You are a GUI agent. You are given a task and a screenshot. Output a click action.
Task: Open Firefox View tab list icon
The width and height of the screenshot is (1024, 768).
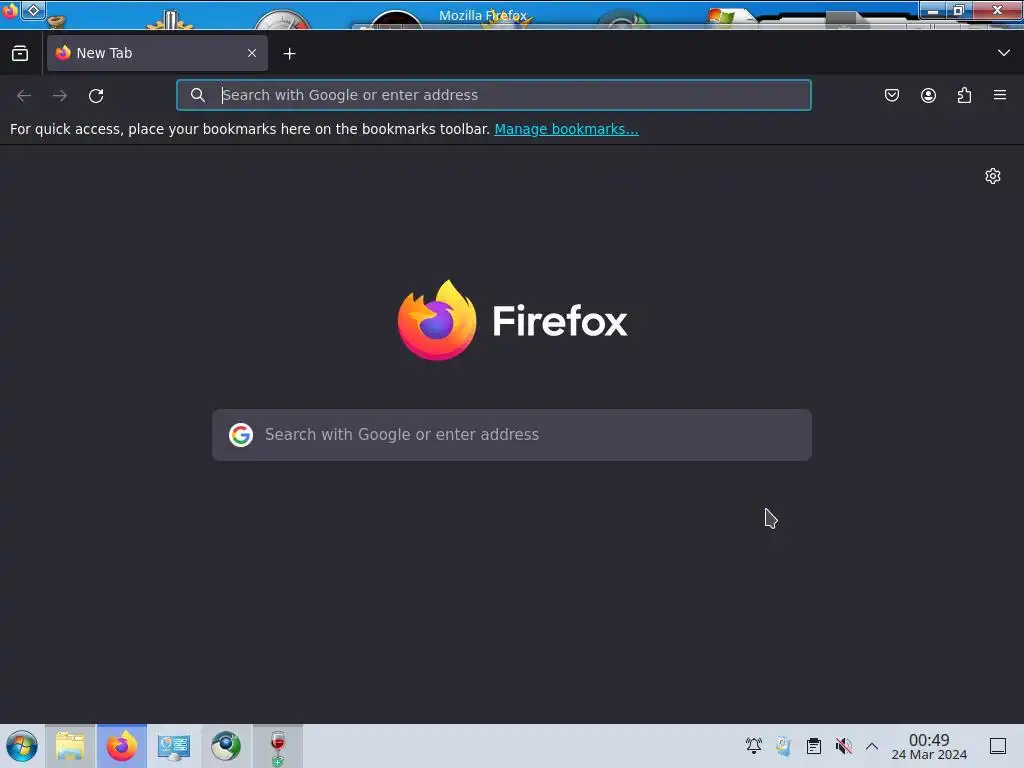click(20, 54)
